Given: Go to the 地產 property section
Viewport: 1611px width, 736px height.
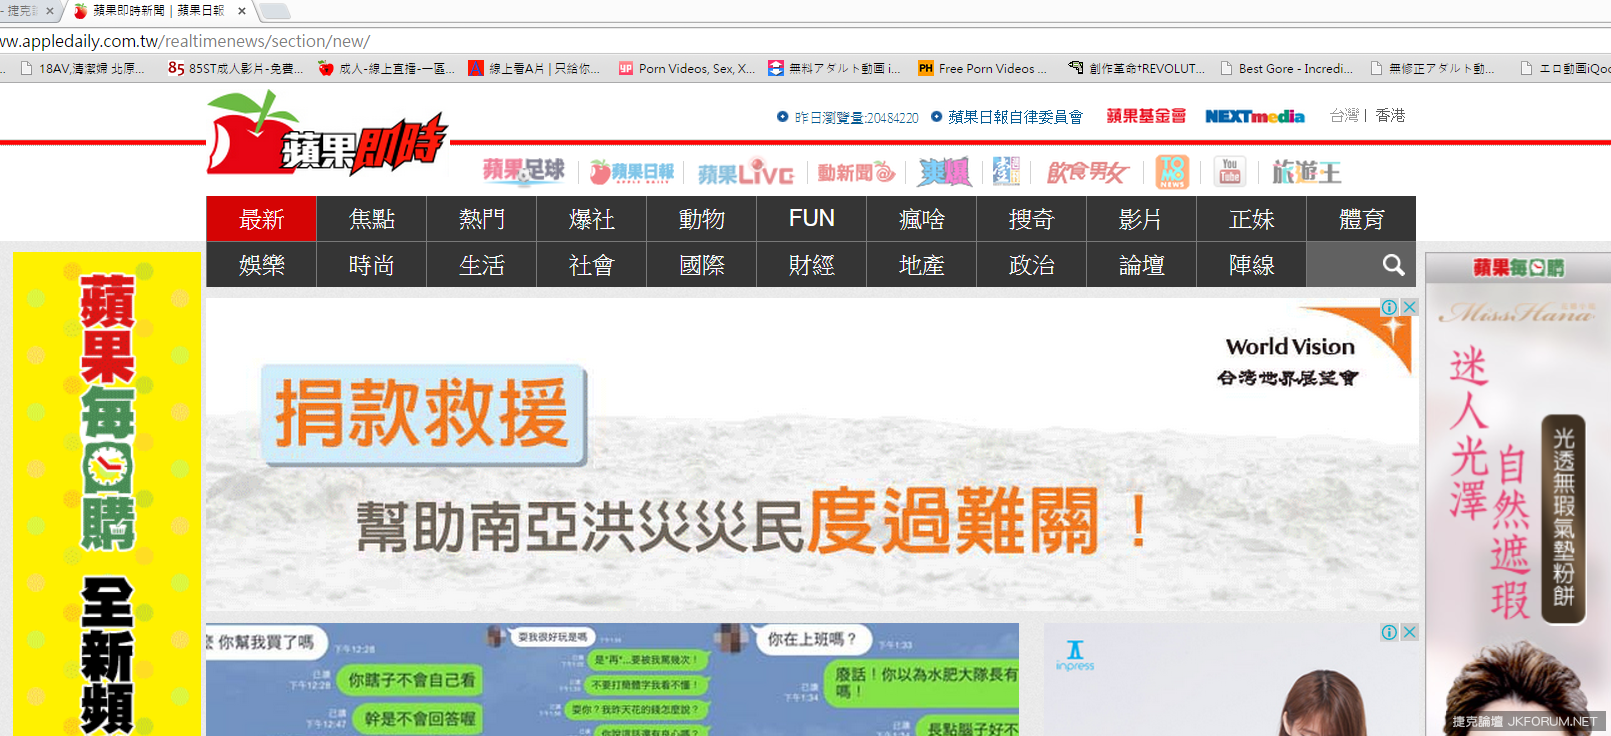Looking at the screenshot, I should pos(922,265).
